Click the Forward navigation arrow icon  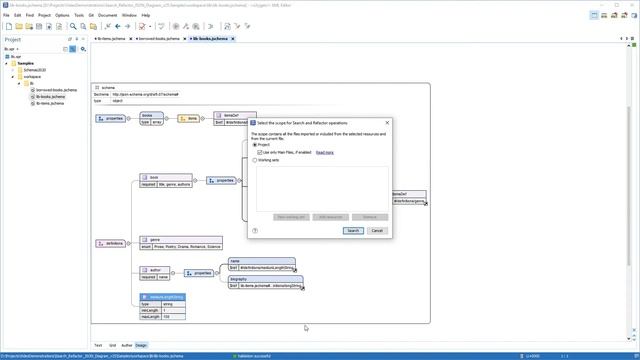click(x=127, y=26)
